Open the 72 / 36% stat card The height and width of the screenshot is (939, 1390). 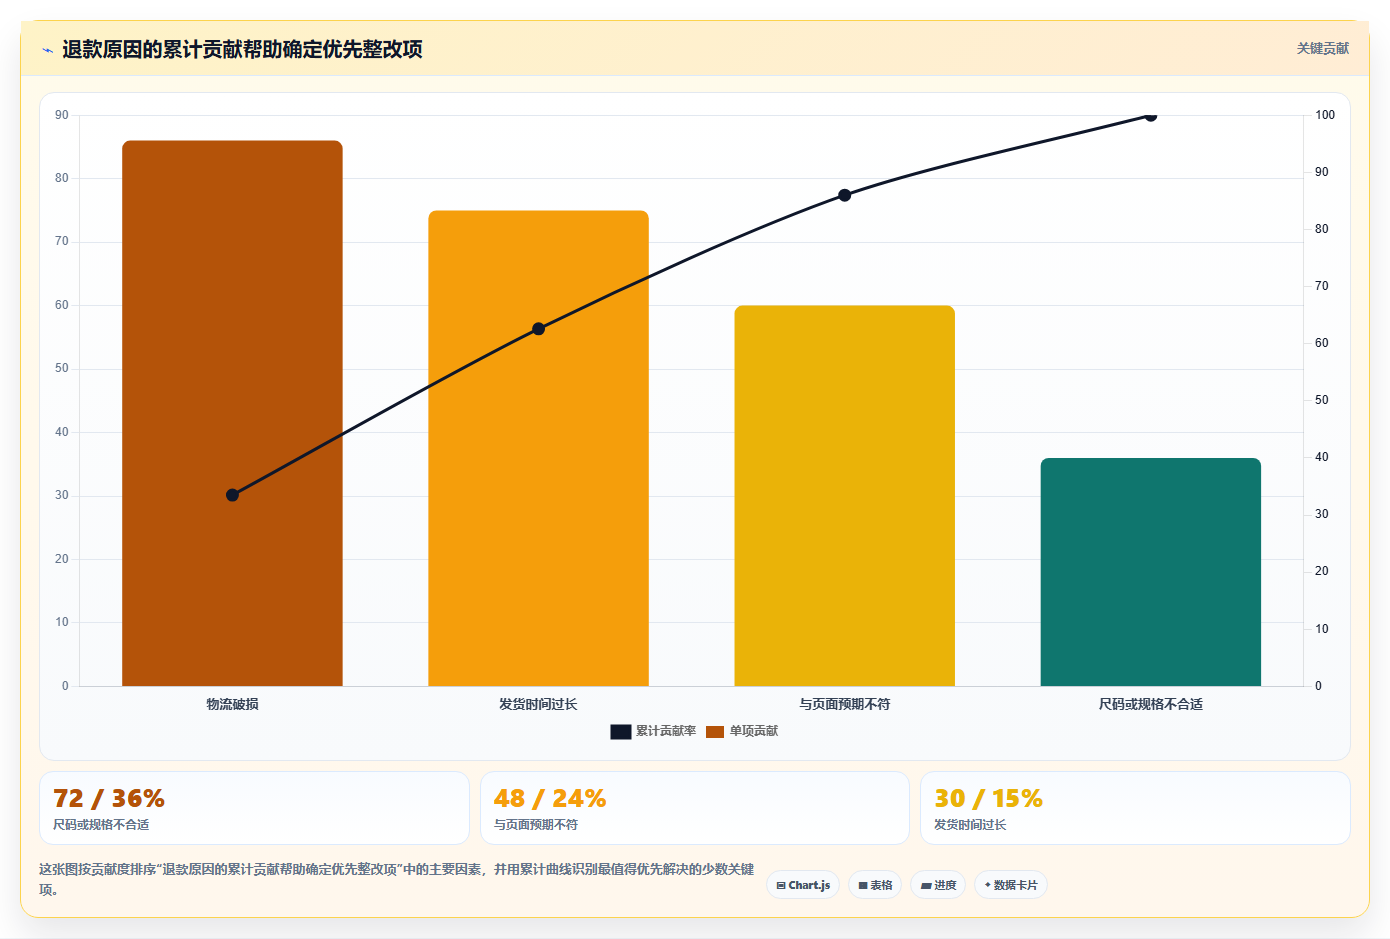point(254,808)
